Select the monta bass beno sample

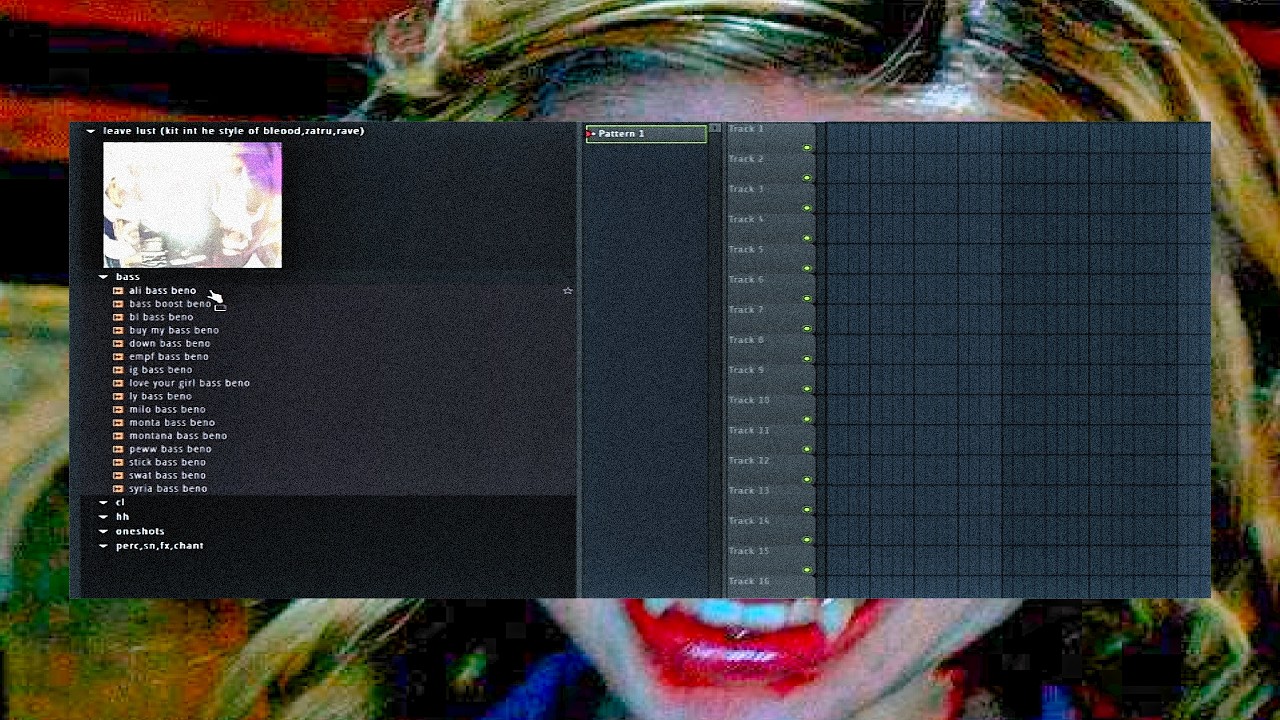click(x=172, y=422)
